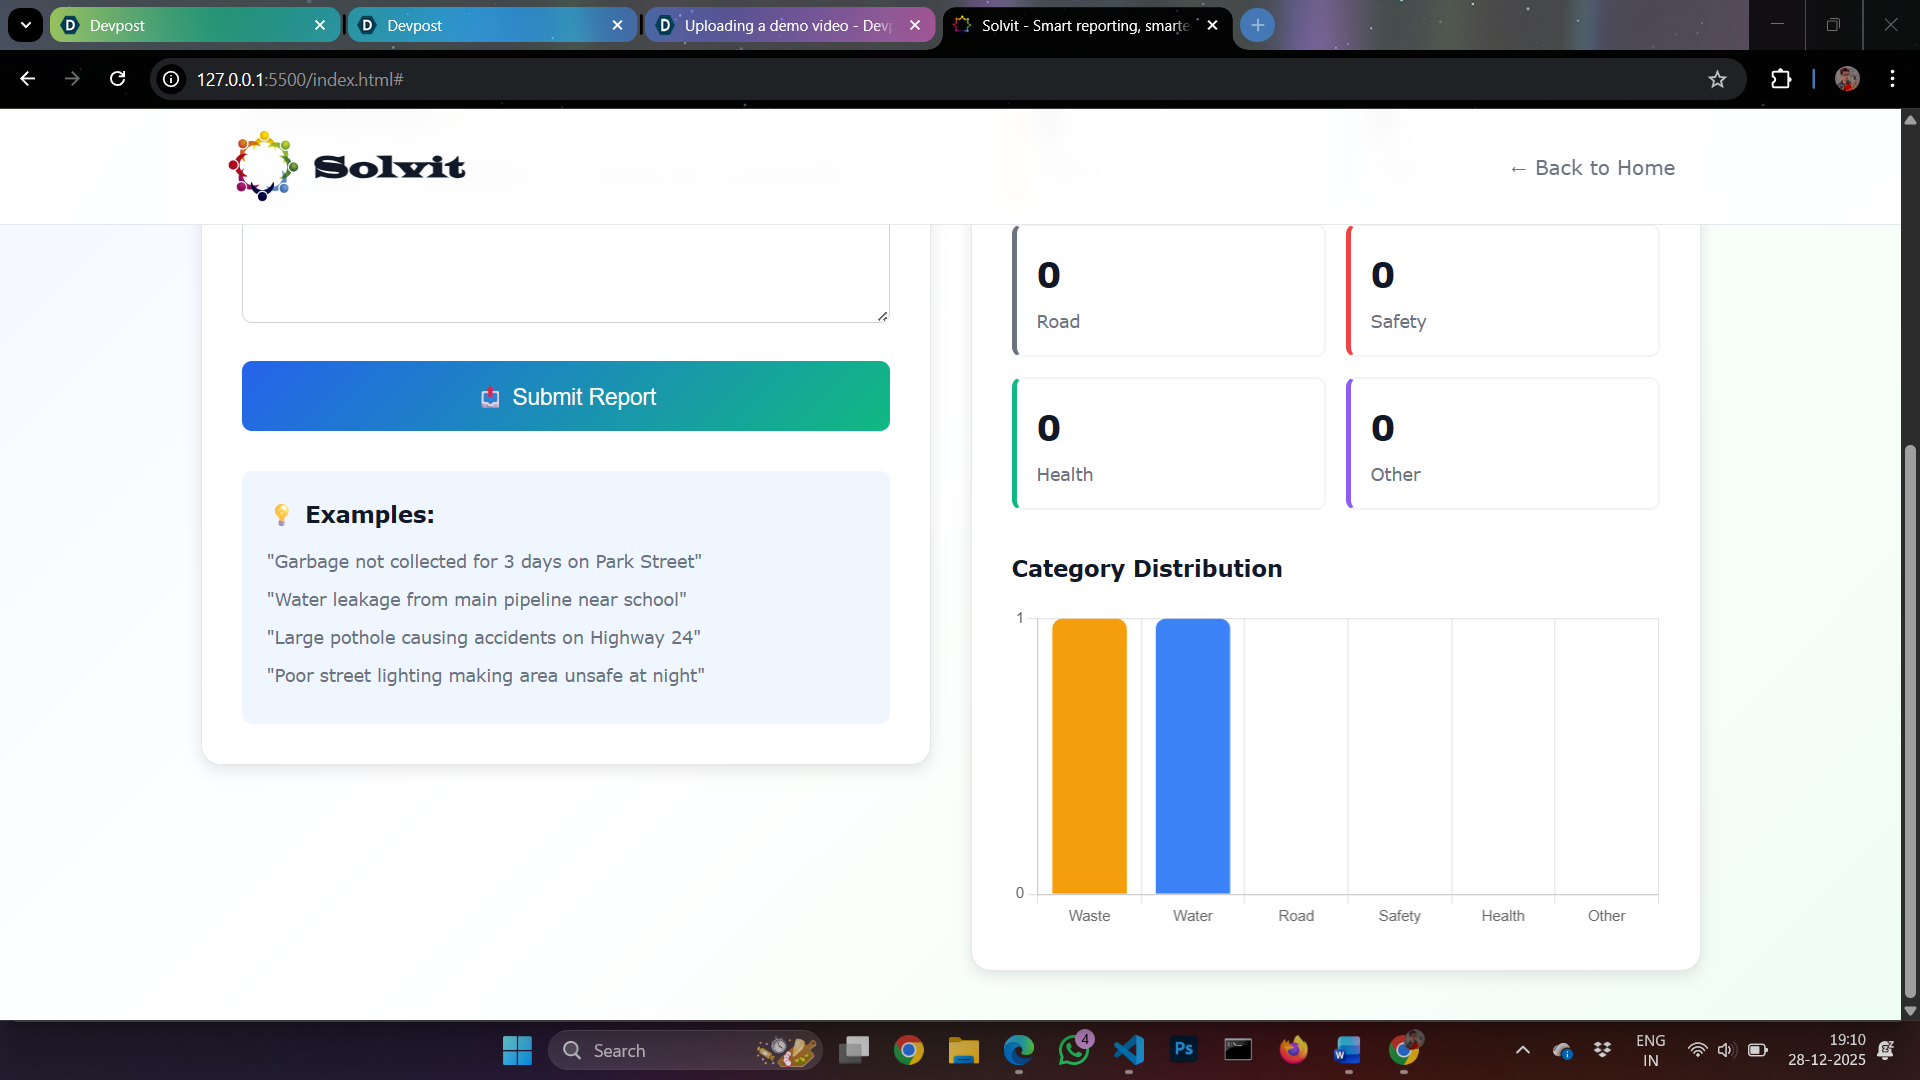Click example "Large pothole causing accidents on Highway 24"
This screenshot has width=1920, height=1080.
click(484, 637)
